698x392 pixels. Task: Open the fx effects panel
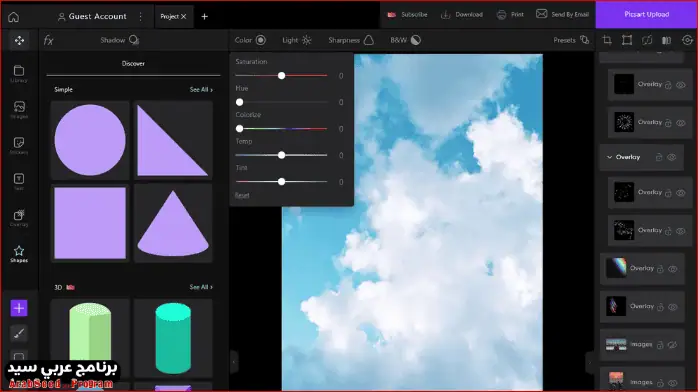click(x=49, y=40)
